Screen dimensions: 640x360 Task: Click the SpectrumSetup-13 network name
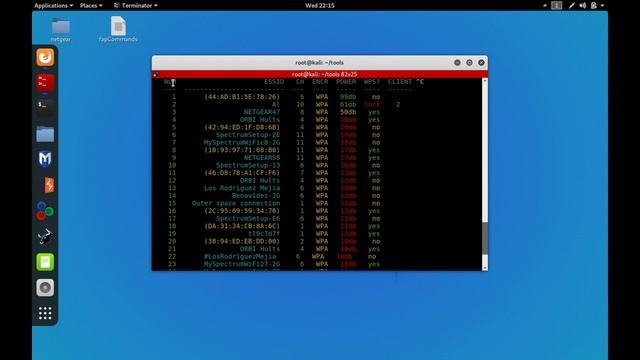[248, 165]
